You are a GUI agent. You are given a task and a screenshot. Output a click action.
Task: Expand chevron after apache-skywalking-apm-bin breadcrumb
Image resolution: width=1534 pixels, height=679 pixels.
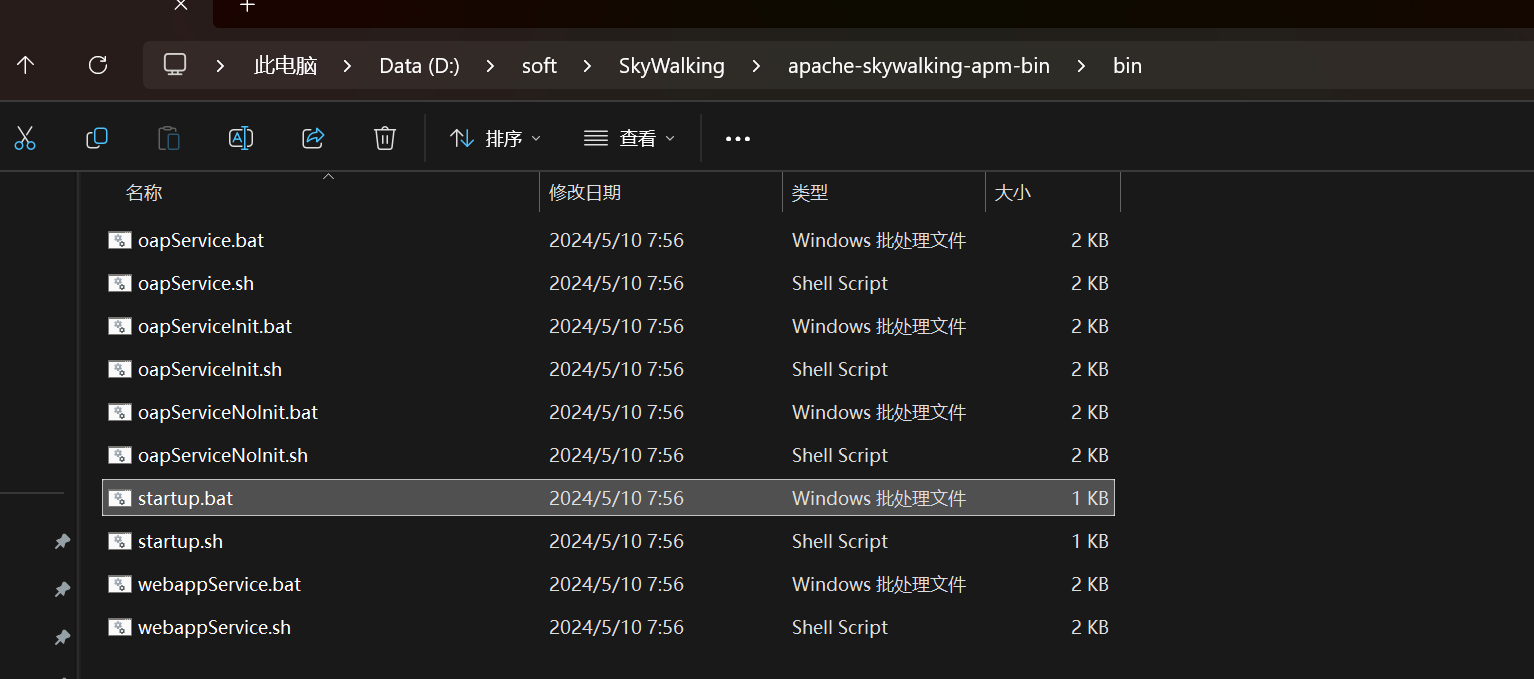click(1081, 66)
